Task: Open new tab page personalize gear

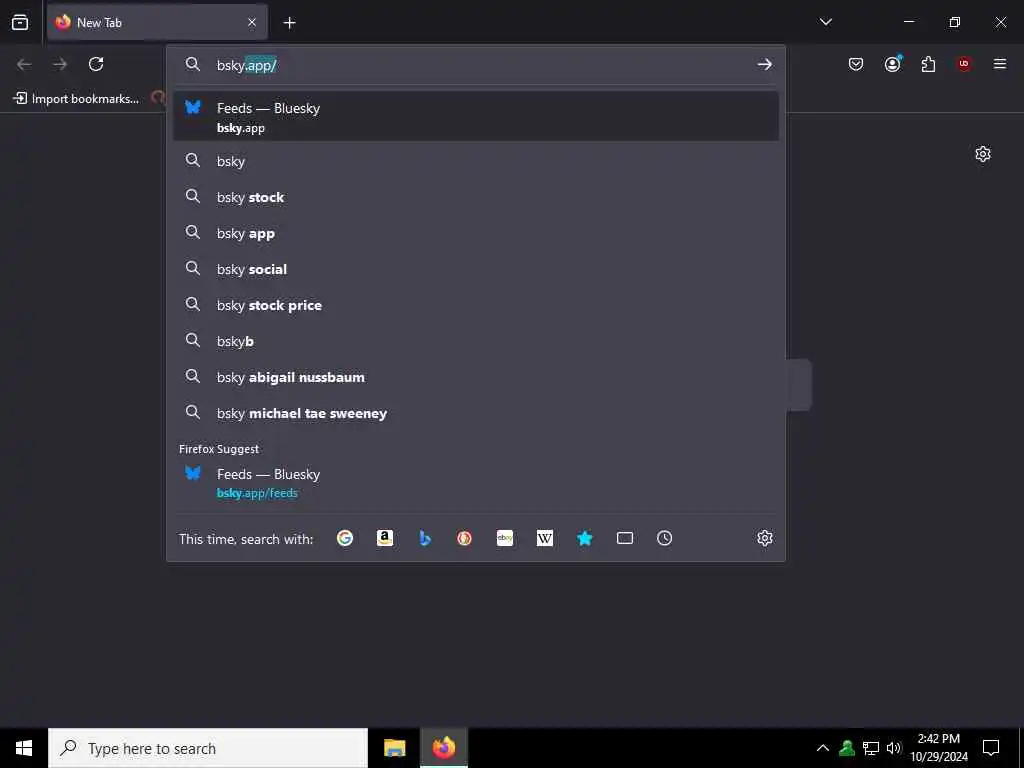Action: [x=982, y=154]
